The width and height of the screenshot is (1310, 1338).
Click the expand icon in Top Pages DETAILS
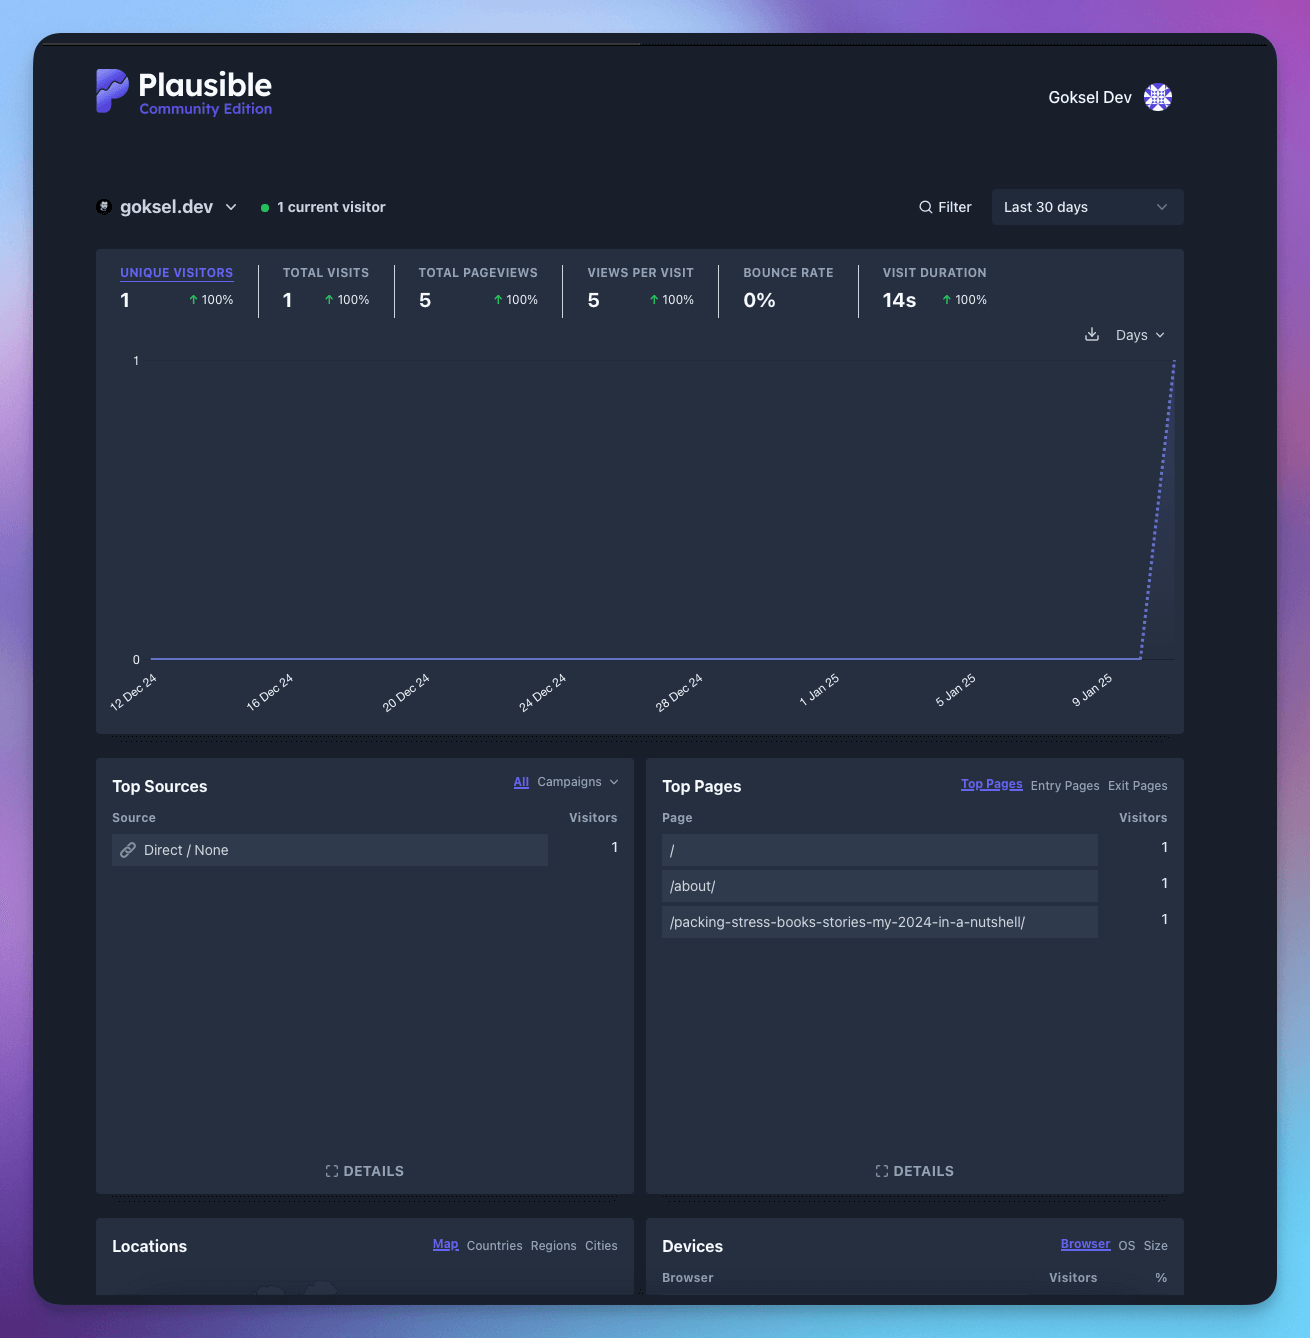click(x=882, y=1171)
